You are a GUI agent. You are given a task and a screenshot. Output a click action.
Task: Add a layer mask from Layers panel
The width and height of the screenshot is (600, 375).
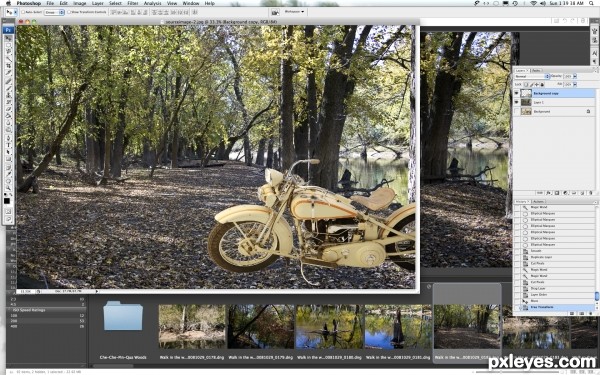(x=557, y=193)
